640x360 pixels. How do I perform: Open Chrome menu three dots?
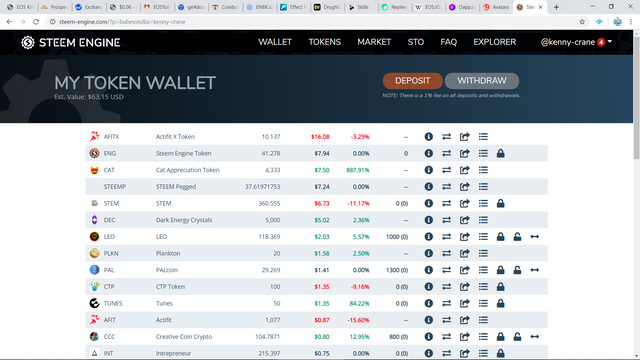pos(631,22)
